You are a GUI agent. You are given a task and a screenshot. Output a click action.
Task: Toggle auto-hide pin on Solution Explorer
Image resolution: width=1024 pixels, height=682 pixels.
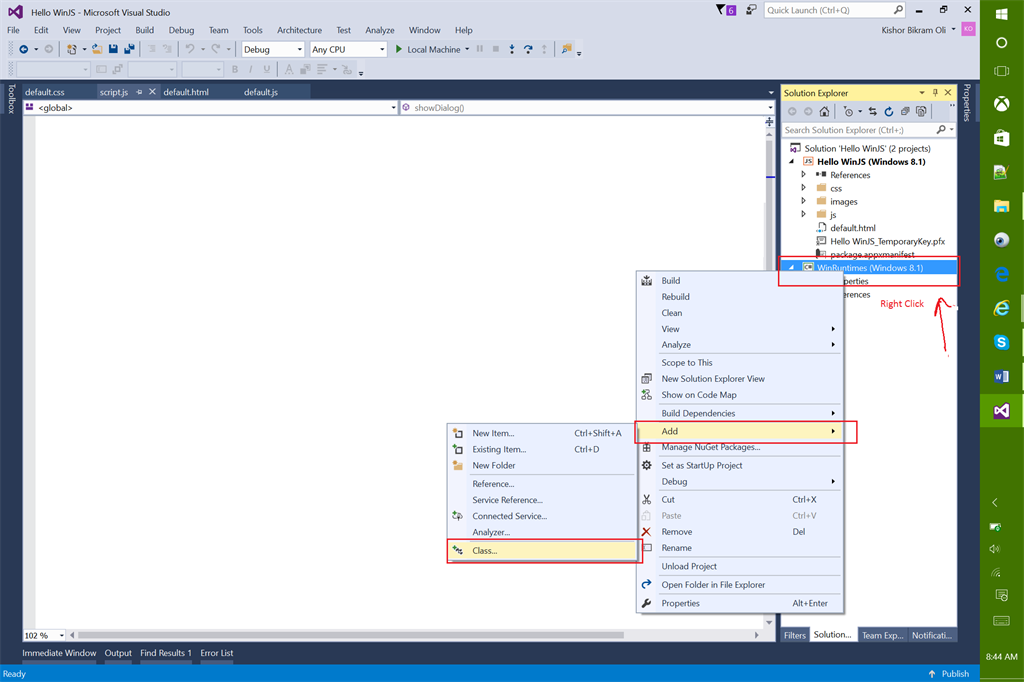click(935, 93)
